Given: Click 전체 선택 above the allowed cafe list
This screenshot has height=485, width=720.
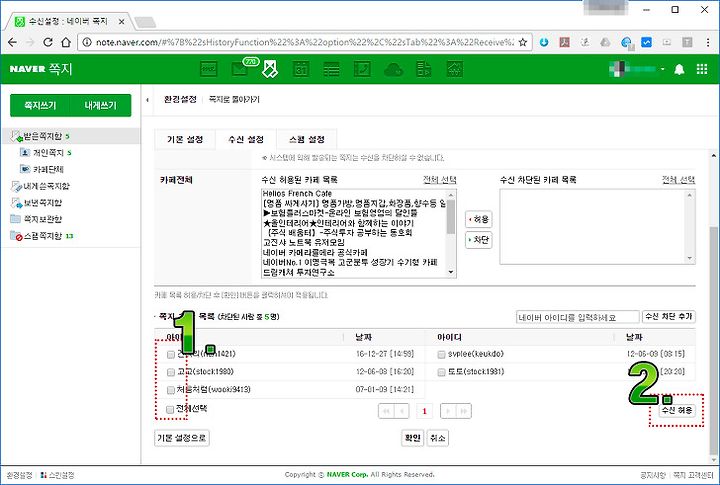Looking at the screenshot, I should click(439, 180).
